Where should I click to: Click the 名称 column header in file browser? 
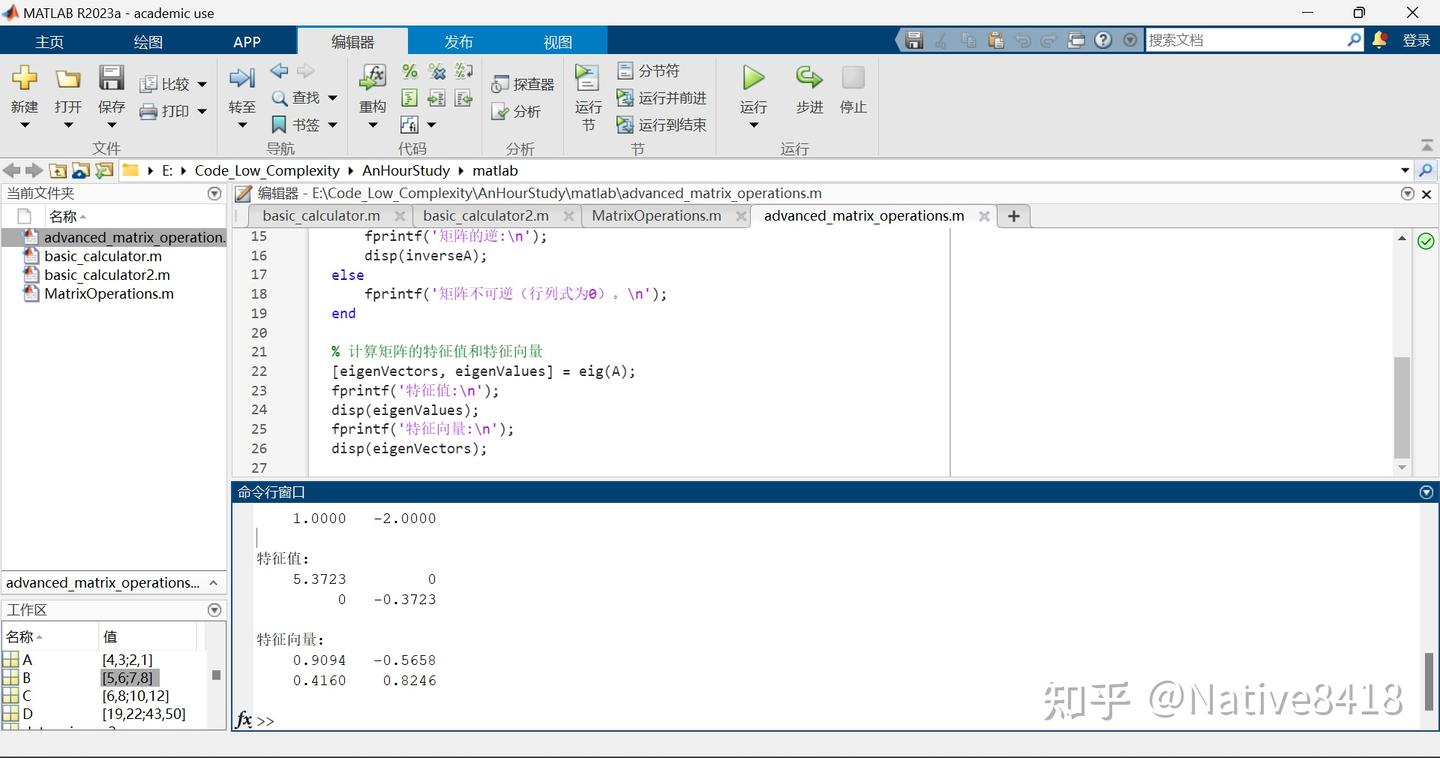click(x=62, y=217)
